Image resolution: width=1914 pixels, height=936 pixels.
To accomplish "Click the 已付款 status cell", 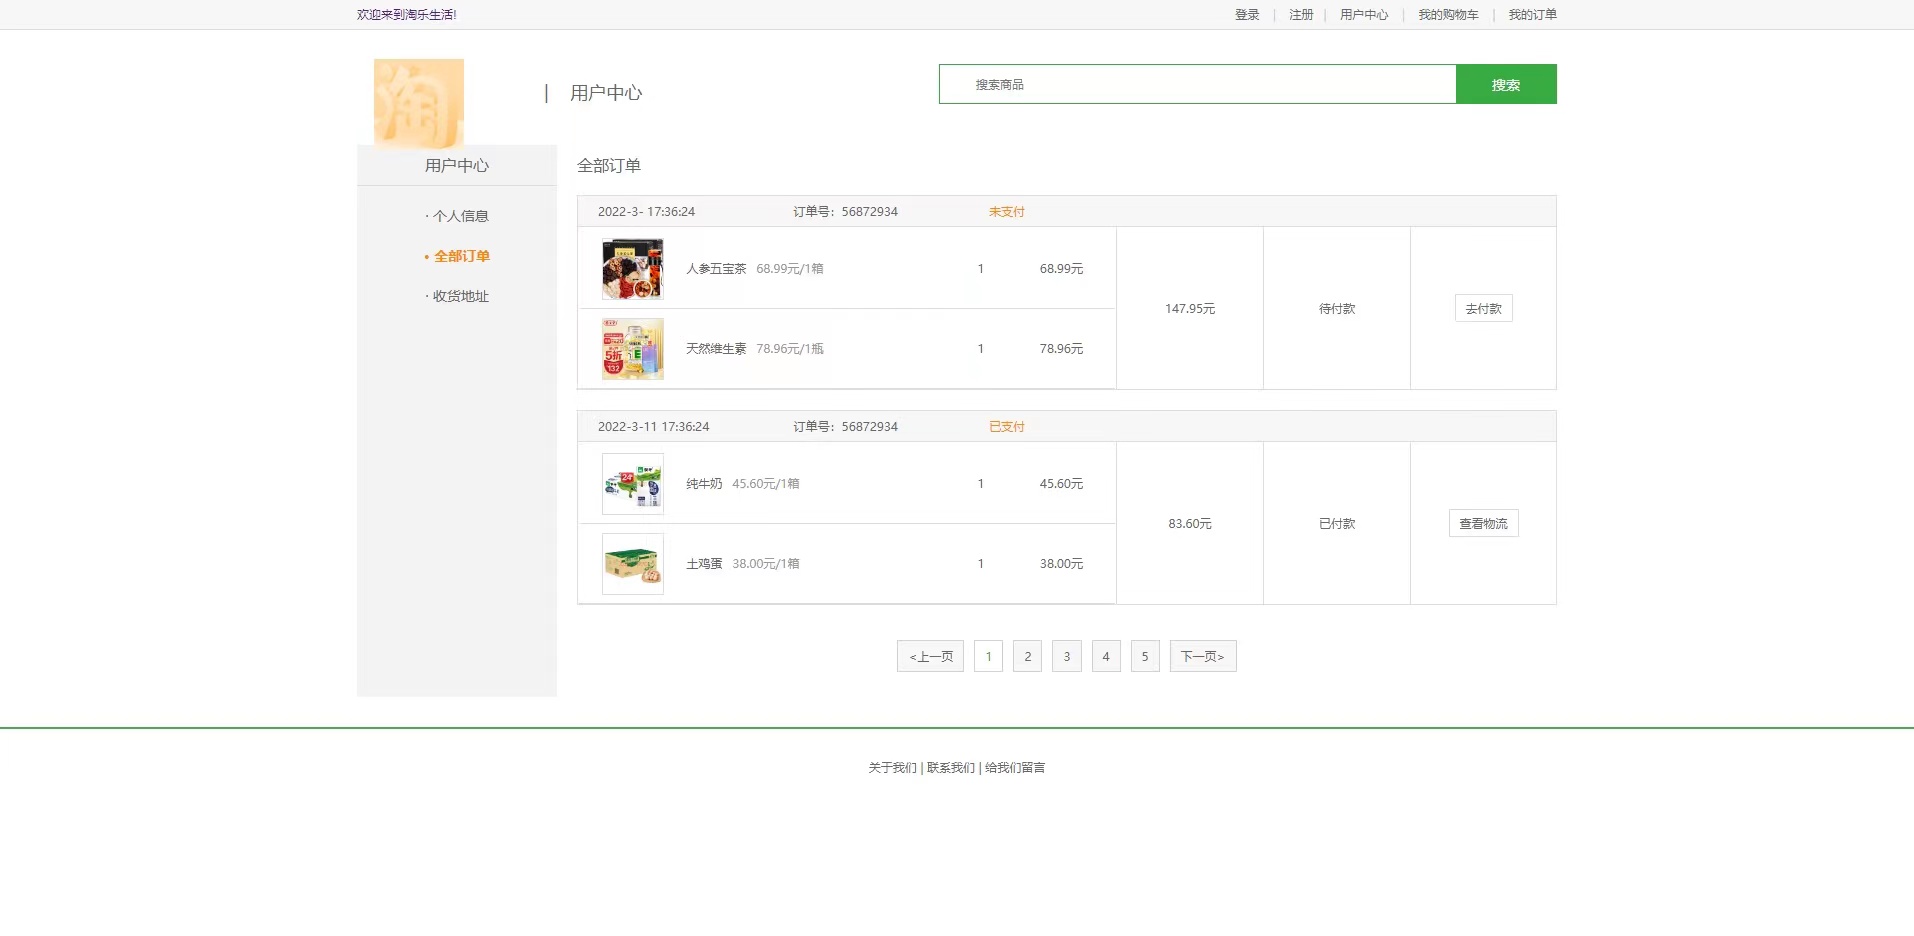I will click(x=1337, y=524).
